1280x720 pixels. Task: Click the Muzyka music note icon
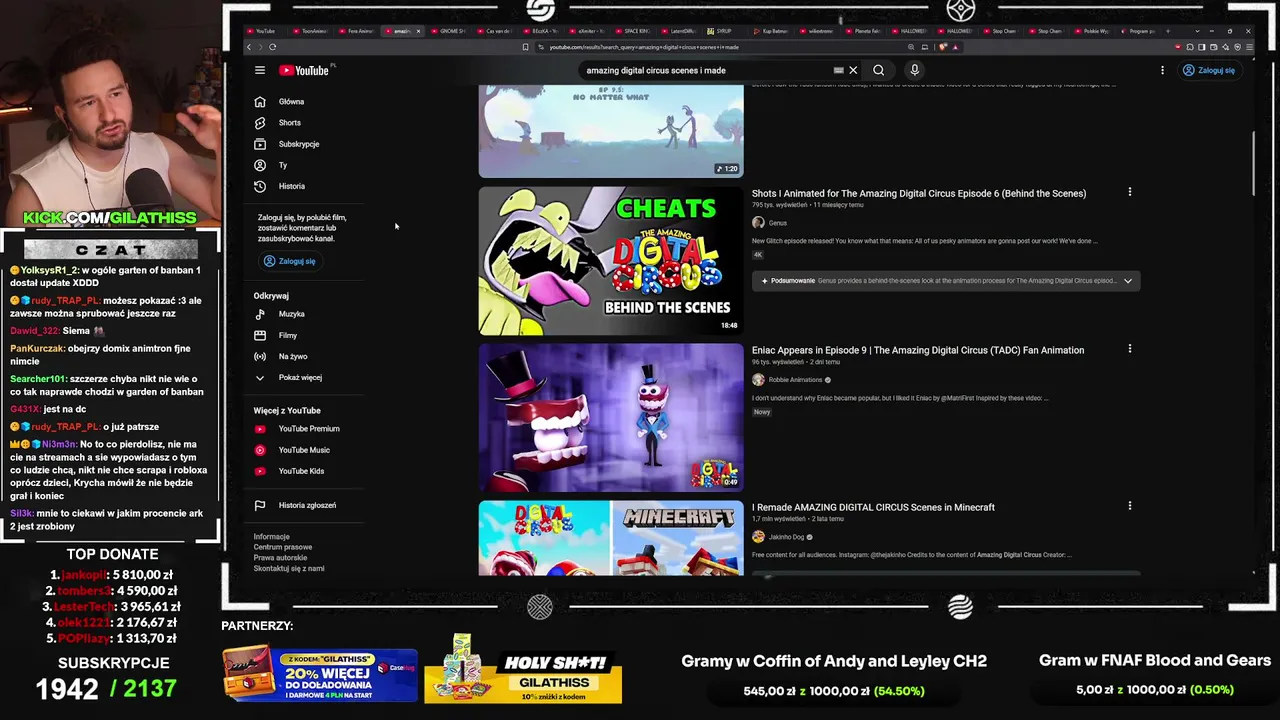(260, 314)
